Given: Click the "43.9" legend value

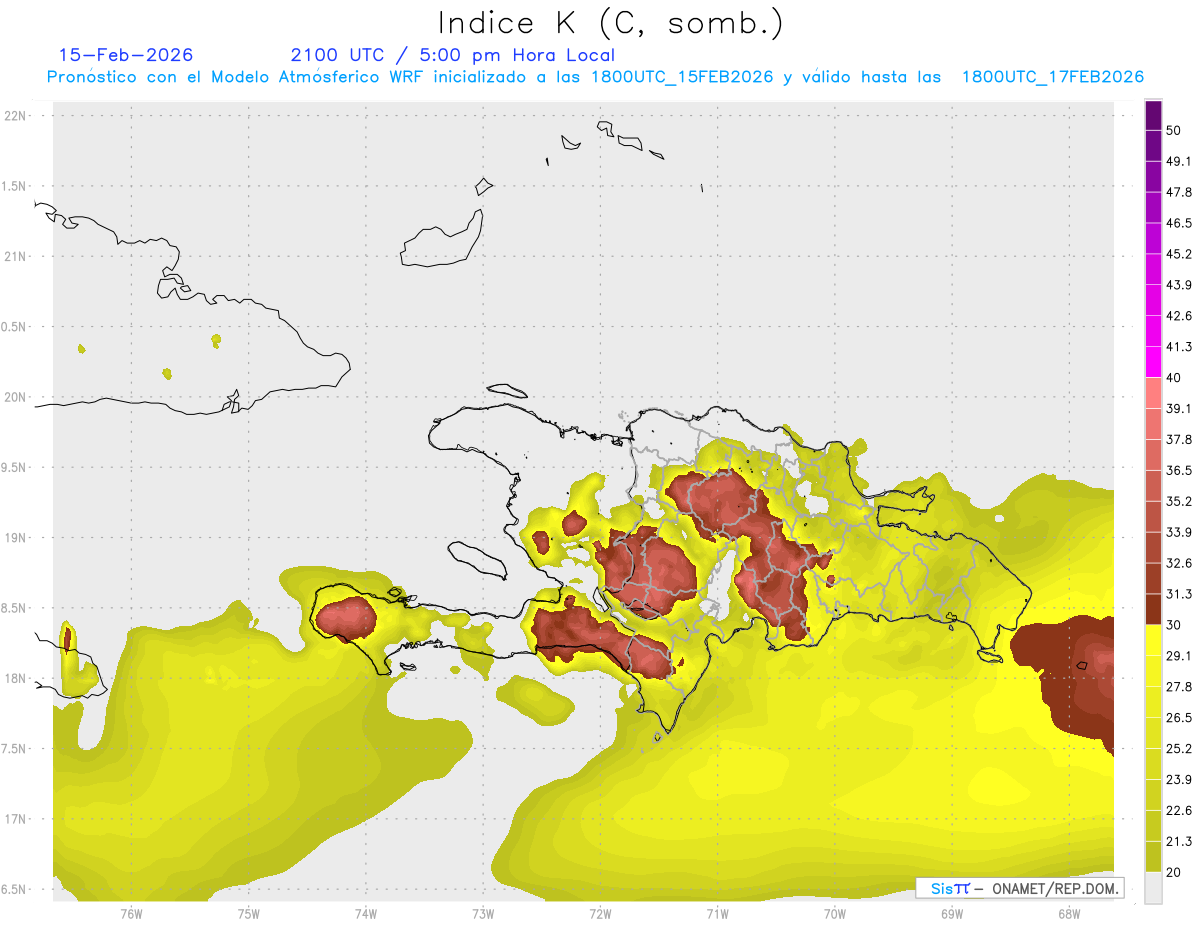Looking at the screenshot, I should click(x=1179, y=285).
